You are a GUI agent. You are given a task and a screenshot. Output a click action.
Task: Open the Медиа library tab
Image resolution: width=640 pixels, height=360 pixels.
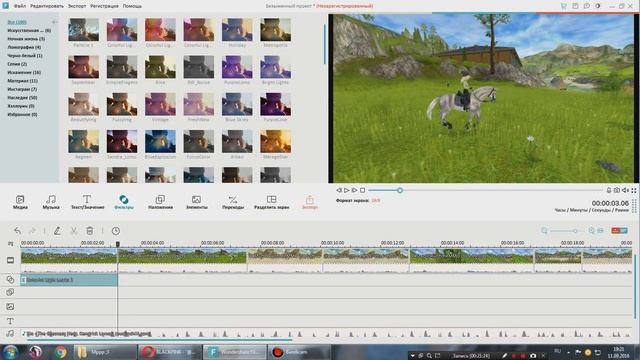(x=20, y=202)
